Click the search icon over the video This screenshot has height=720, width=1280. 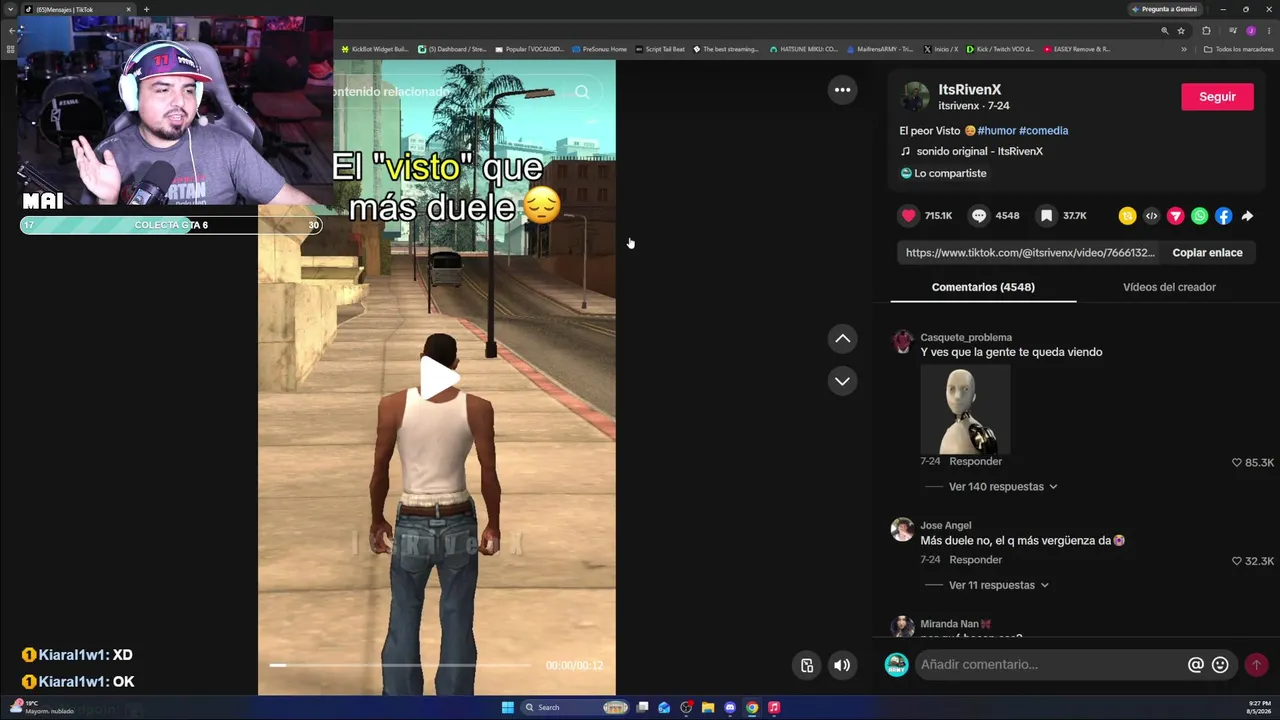(x=582, y=92)
